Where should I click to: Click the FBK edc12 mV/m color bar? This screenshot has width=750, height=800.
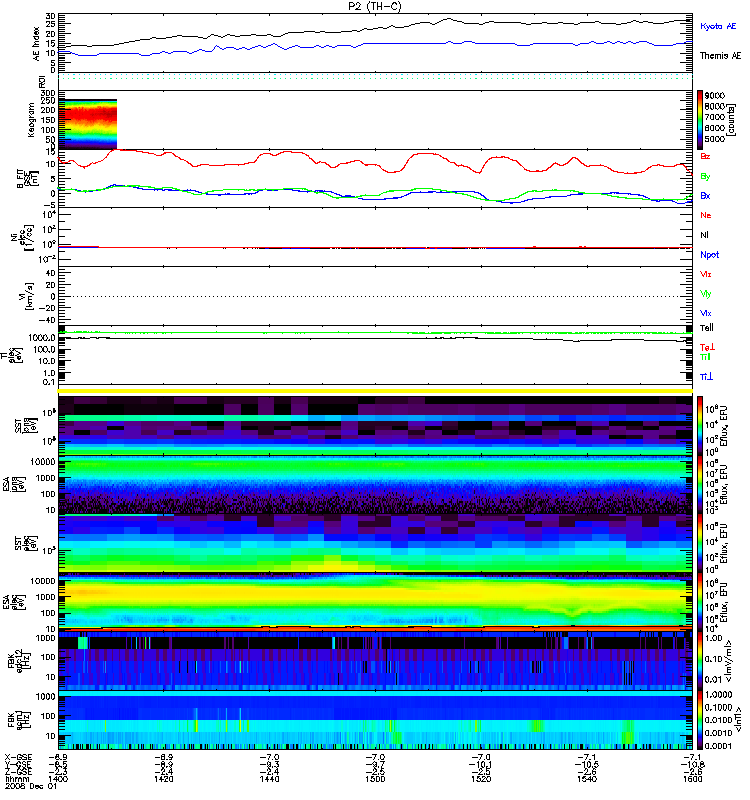click(x=700, y=662)
